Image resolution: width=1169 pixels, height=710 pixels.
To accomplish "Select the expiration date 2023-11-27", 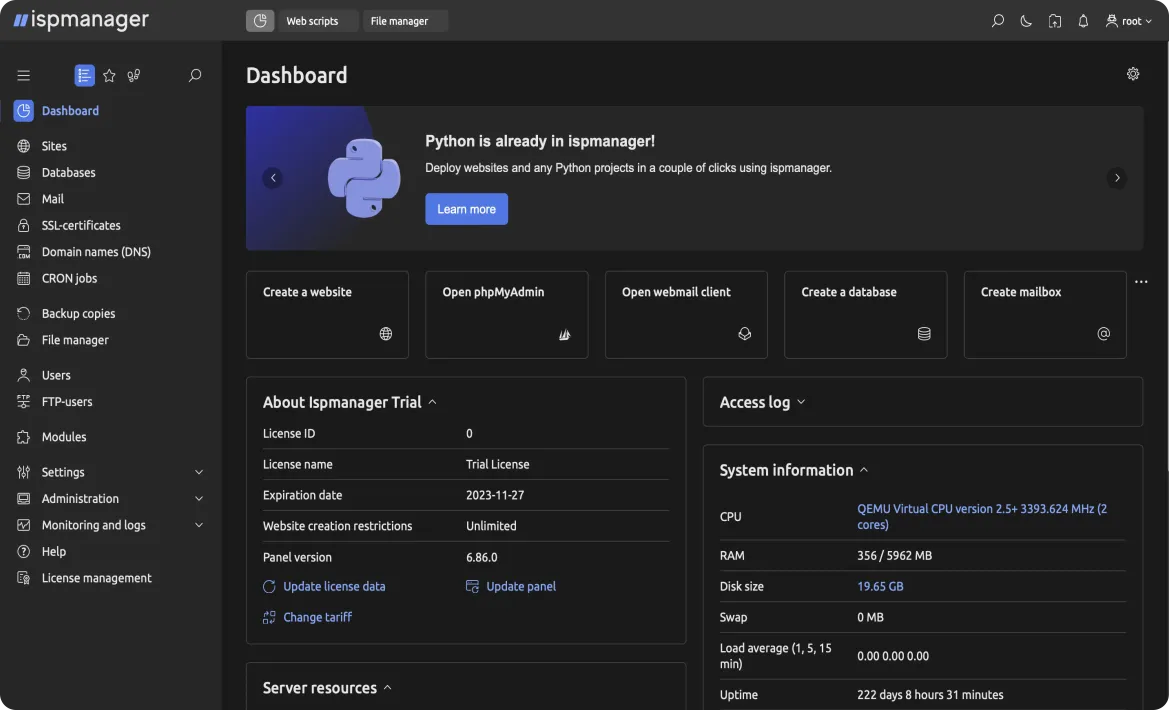I will click(x=495, y=495).
